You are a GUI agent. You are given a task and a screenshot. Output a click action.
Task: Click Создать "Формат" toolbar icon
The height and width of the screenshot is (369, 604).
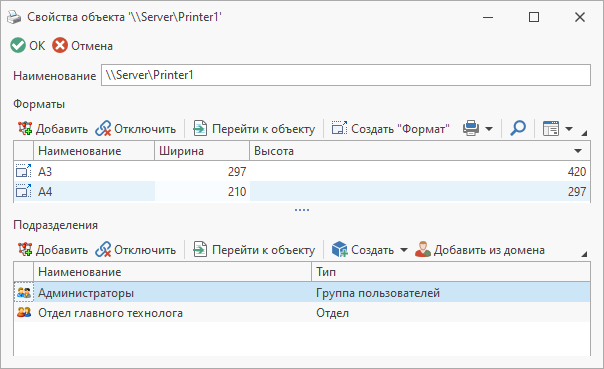point(339,129)
